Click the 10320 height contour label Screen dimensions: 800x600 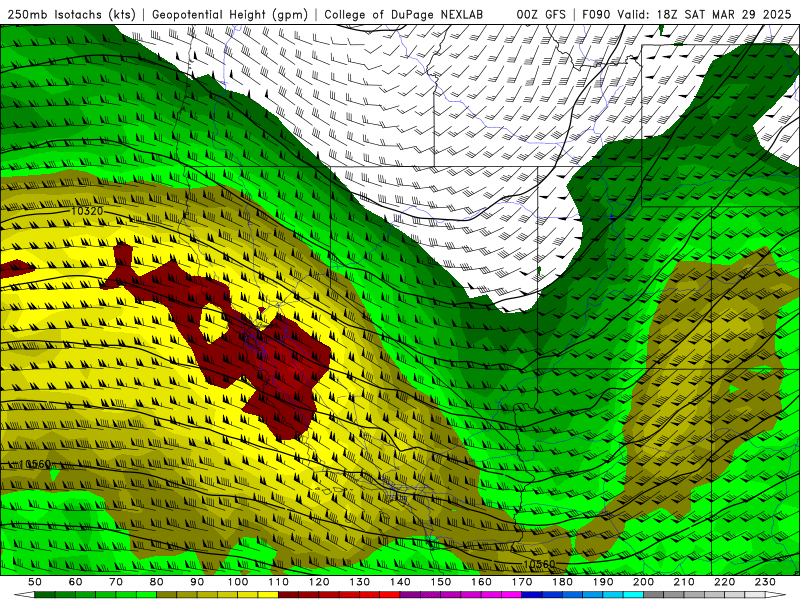tap(87, 211)
